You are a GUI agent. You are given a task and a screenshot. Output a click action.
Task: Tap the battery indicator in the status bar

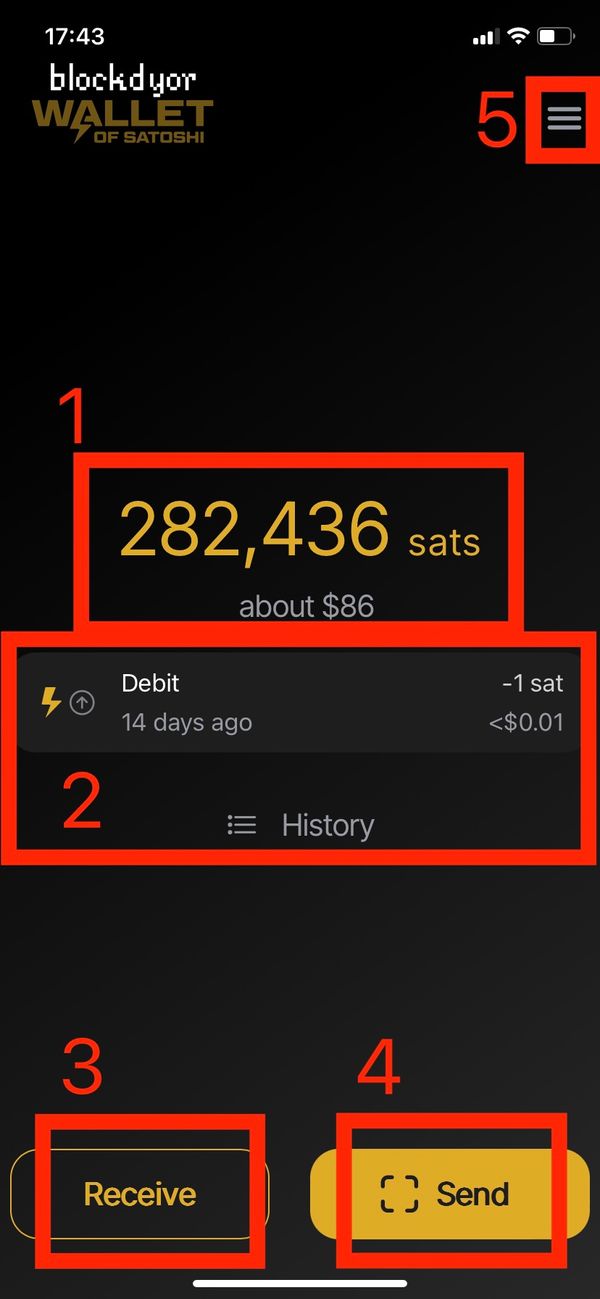pyautogui.click(x=556, y=35)
